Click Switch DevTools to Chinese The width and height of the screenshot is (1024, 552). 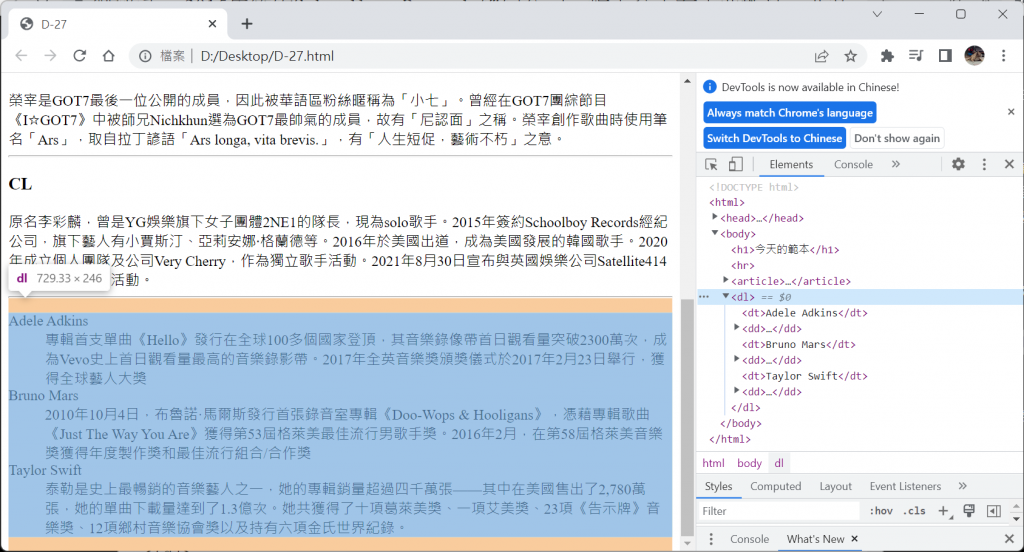tap(775, 138)
